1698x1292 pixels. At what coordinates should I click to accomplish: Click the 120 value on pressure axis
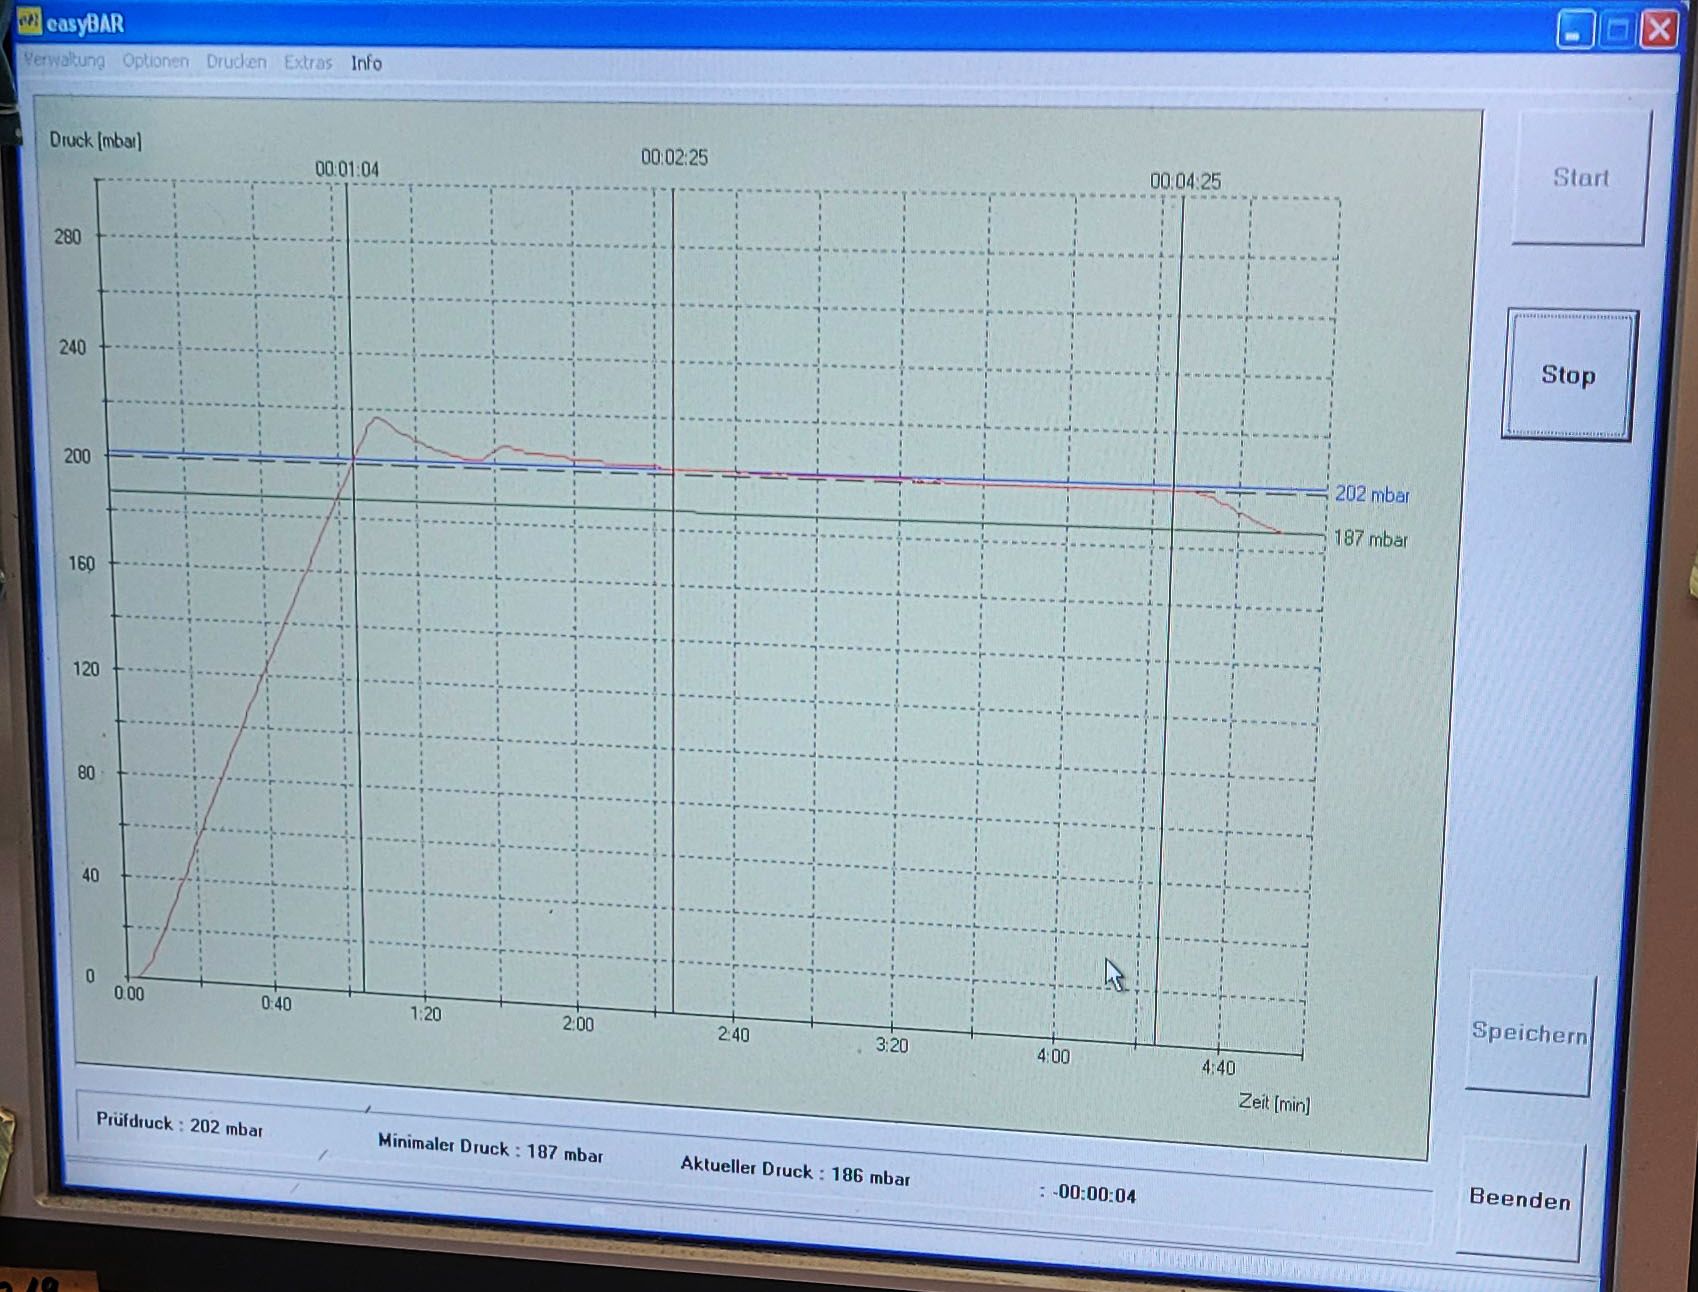point(86,669)
